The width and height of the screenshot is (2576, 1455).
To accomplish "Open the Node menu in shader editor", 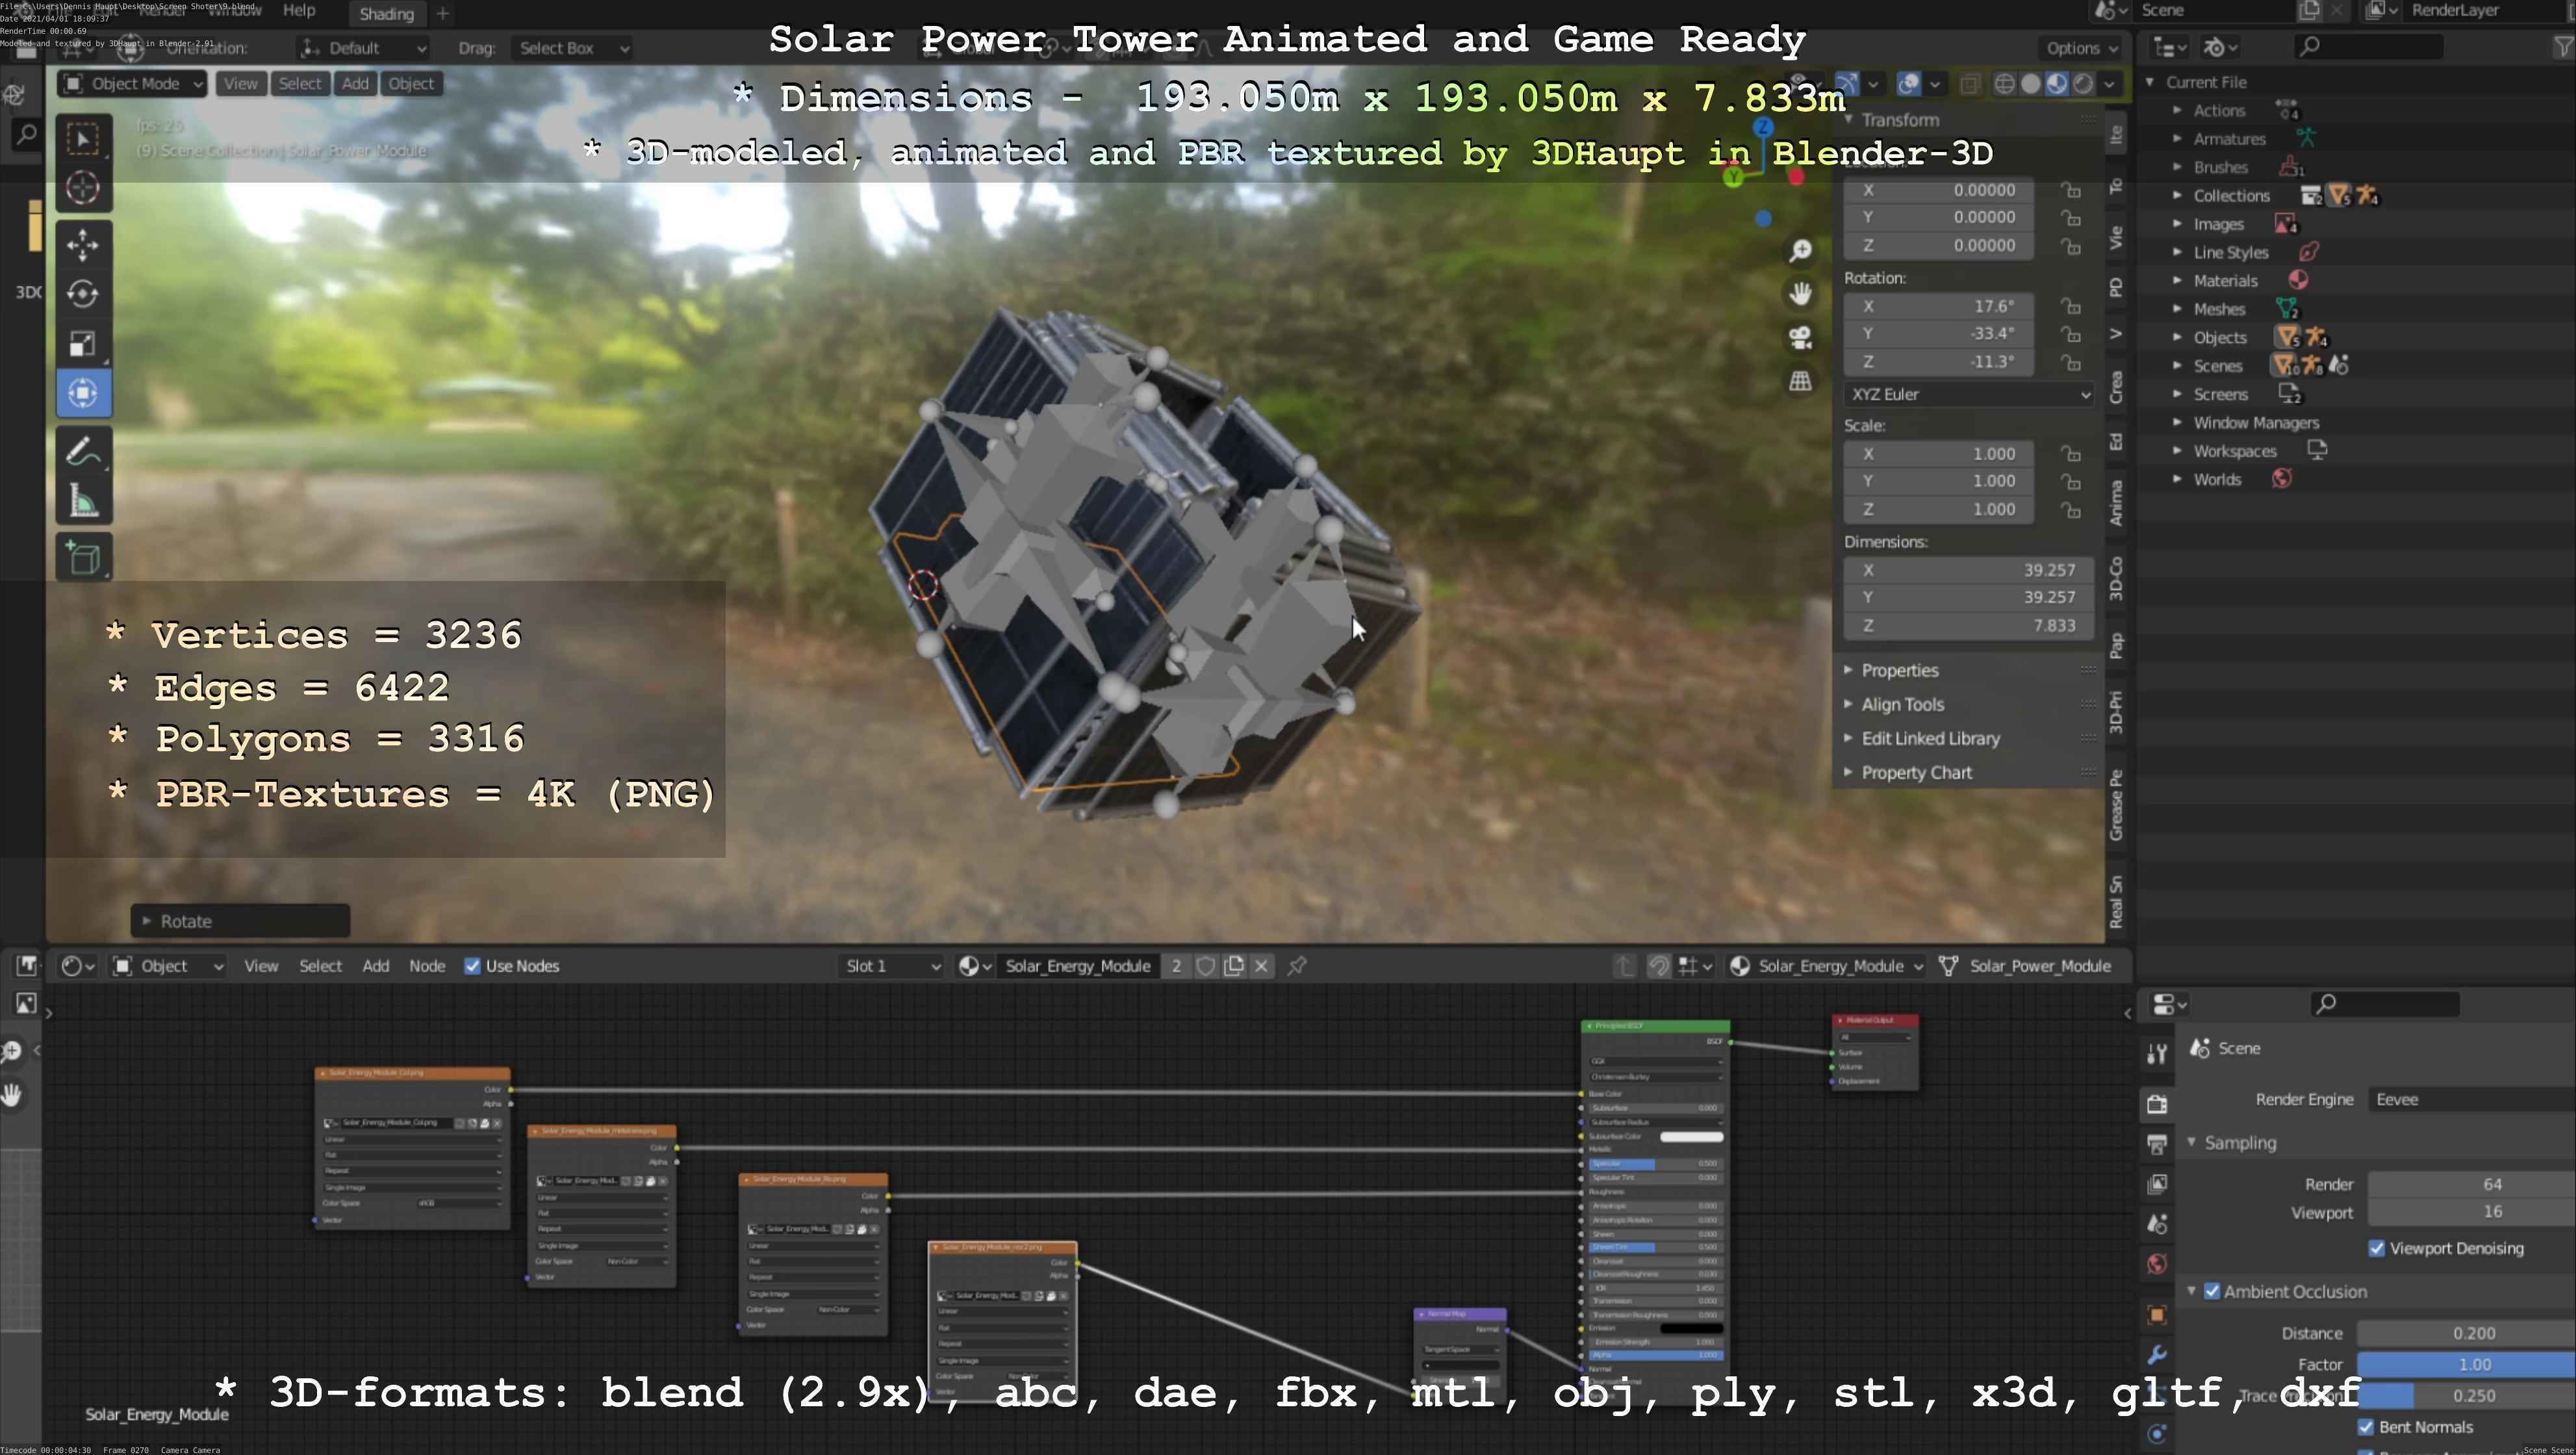I will point(426,966).
